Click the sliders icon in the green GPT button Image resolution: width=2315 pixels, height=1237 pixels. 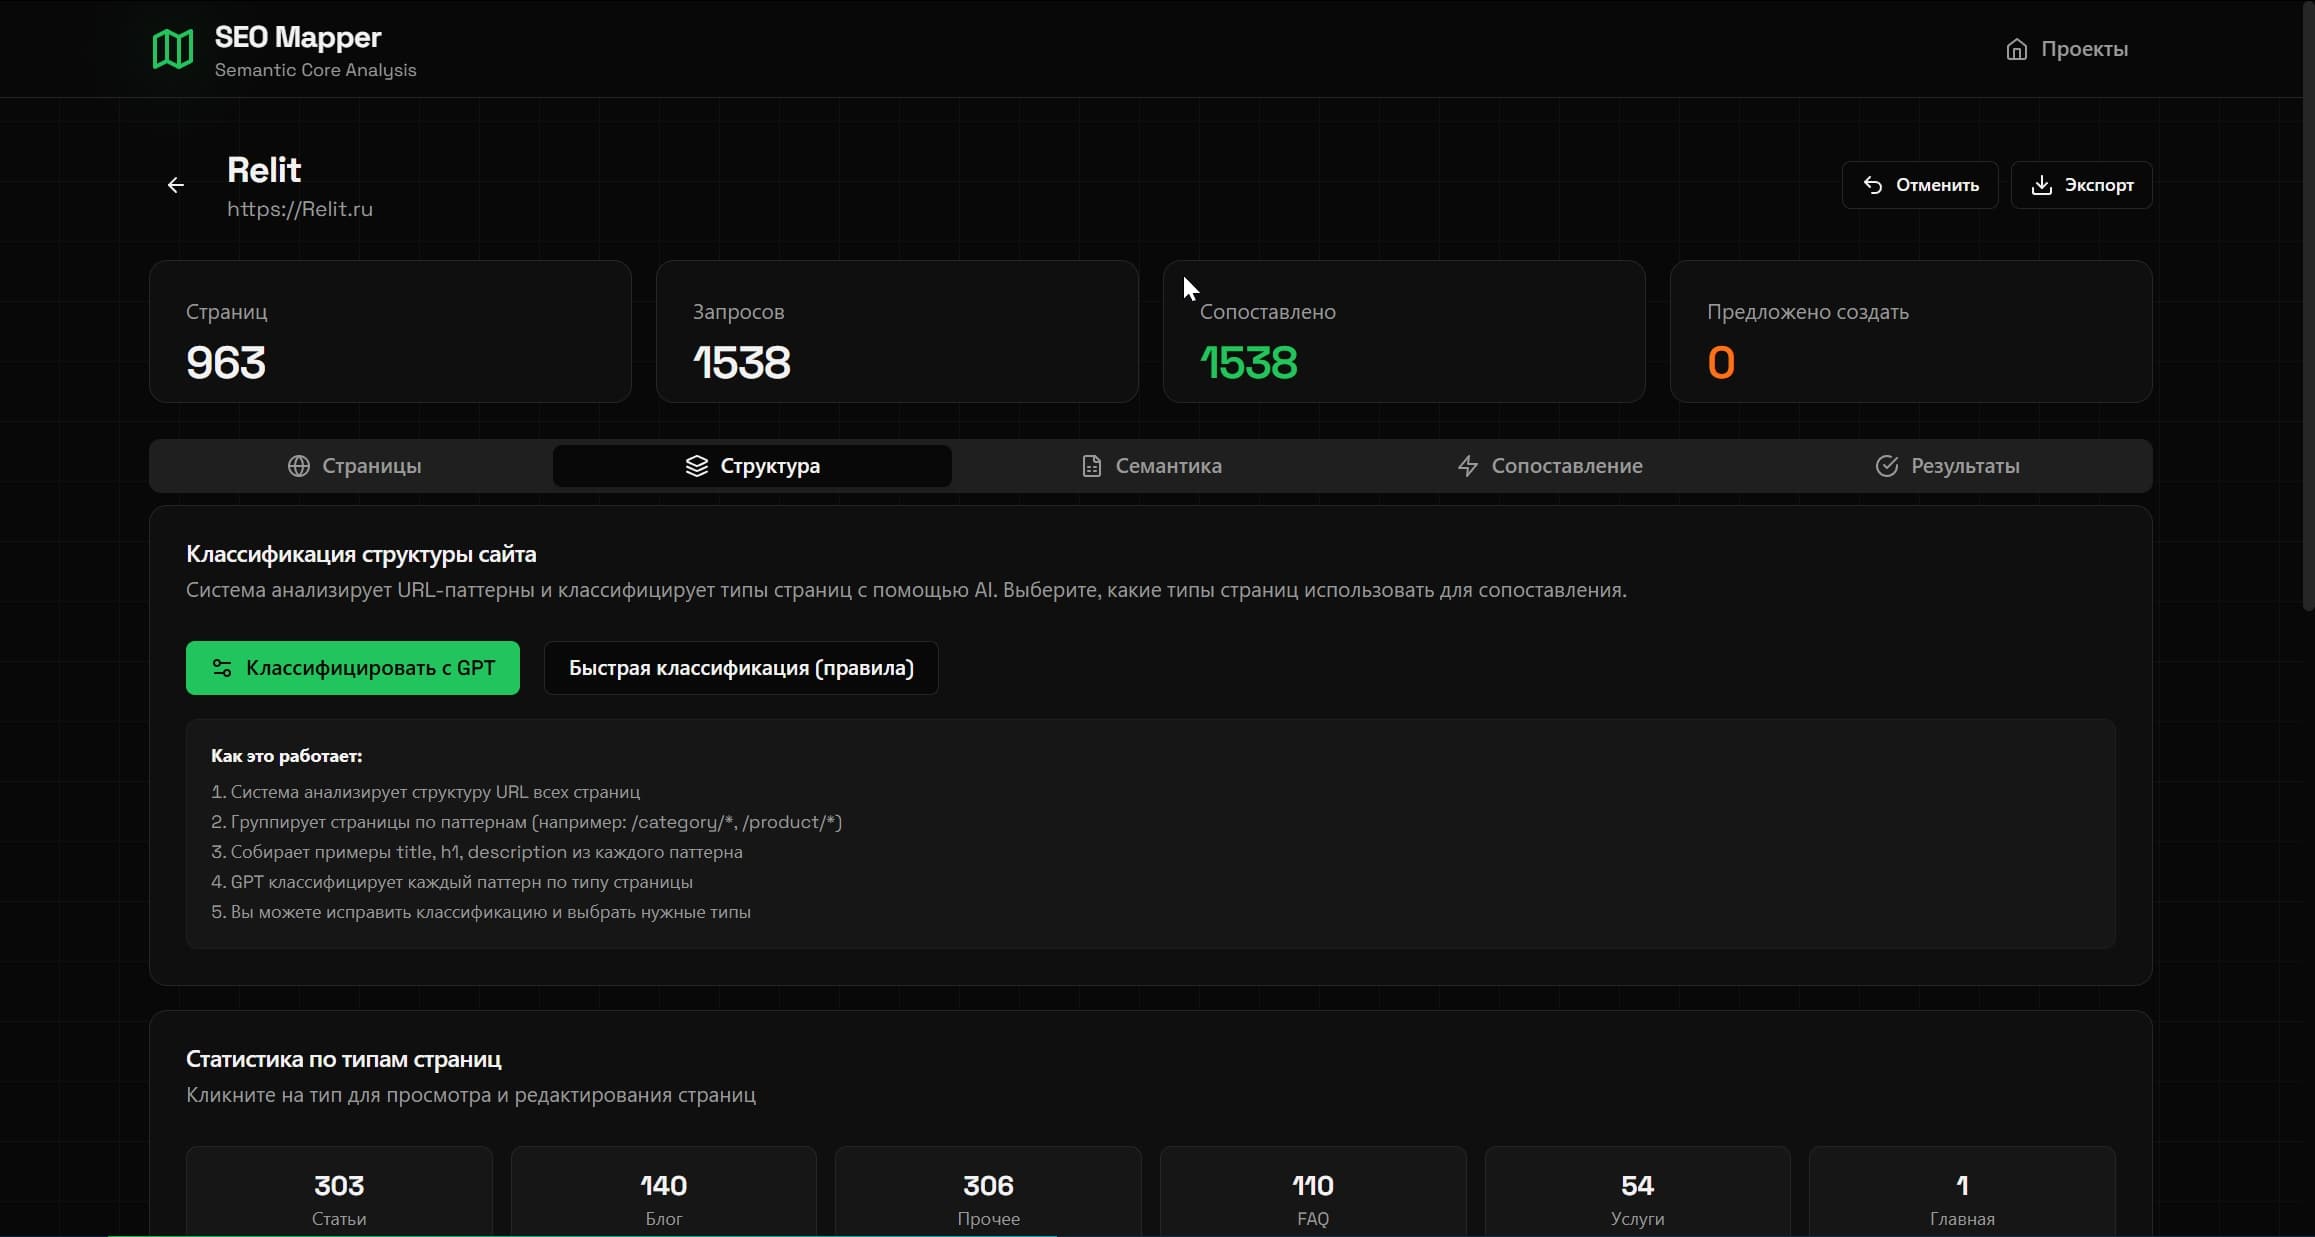point(222,668)
